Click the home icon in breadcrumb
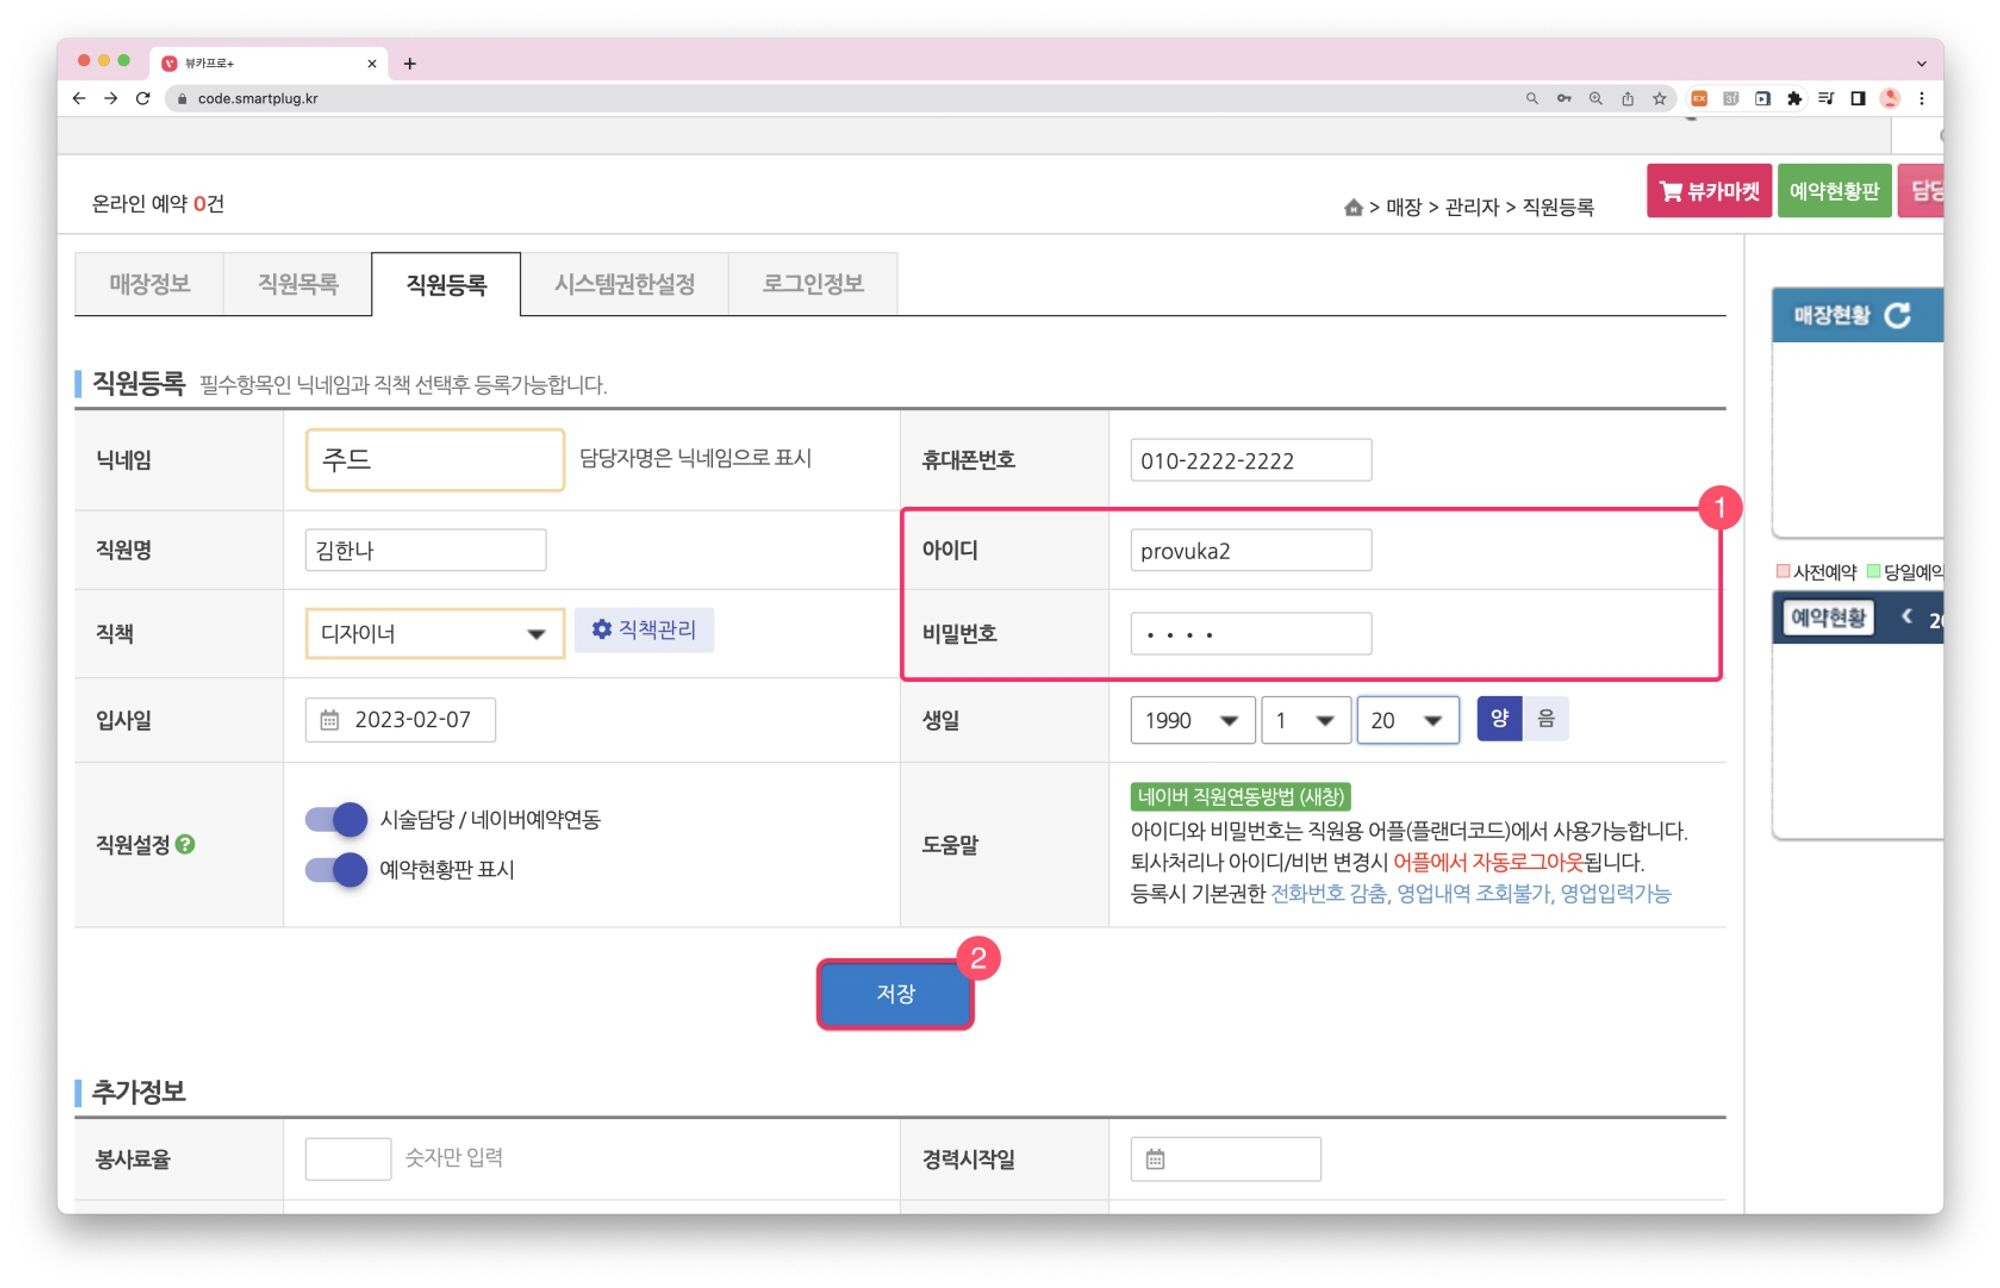The image size is (2000, 1288). 1353,207
